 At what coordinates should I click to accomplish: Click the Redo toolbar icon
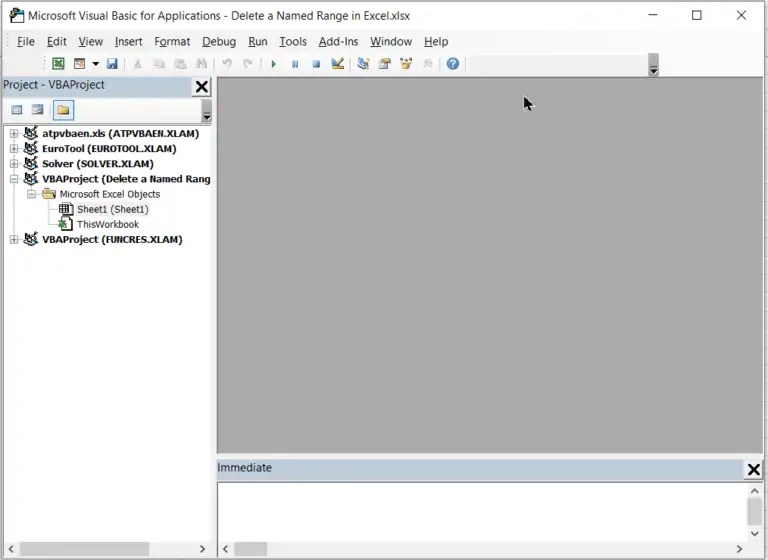pyautogui.click(x=248, y=64)
